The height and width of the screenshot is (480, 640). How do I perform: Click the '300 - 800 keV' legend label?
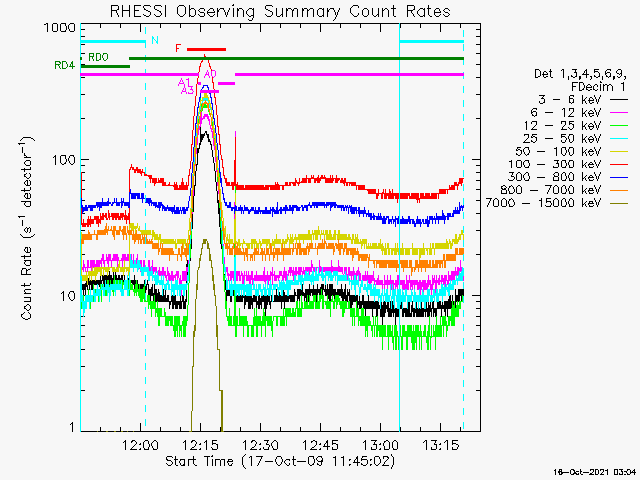(x=555, y=177)
